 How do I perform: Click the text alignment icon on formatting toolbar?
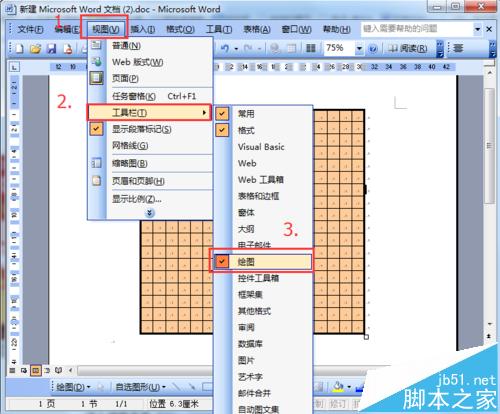click(458, 48)
